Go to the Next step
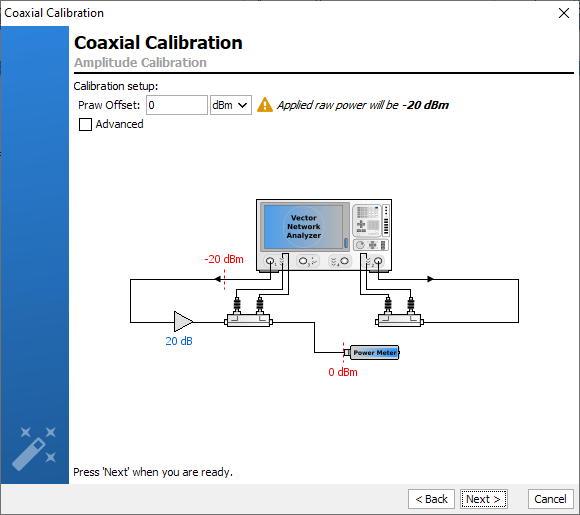Viewport: 580px width, 515px height. (484, 499)
